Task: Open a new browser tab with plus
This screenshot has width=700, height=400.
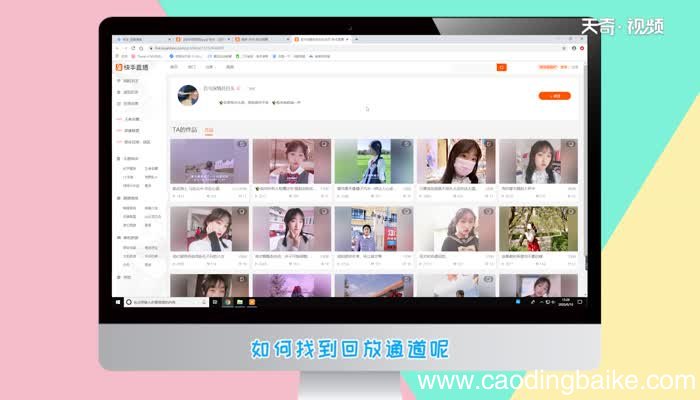Action: coord(356,39)
